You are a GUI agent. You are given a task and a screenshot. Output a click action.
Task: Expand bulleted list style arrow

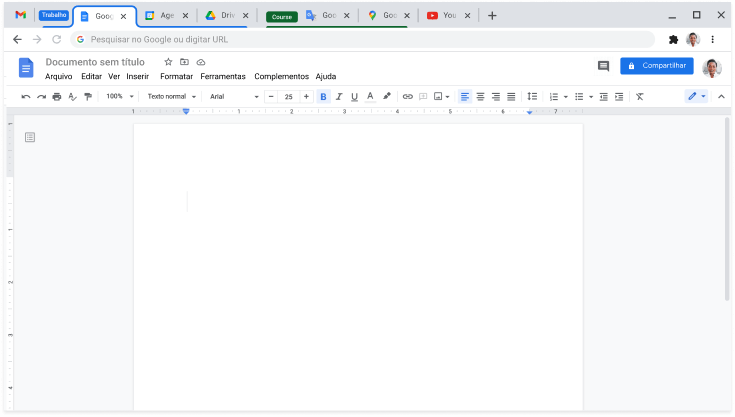click(591, 97)
